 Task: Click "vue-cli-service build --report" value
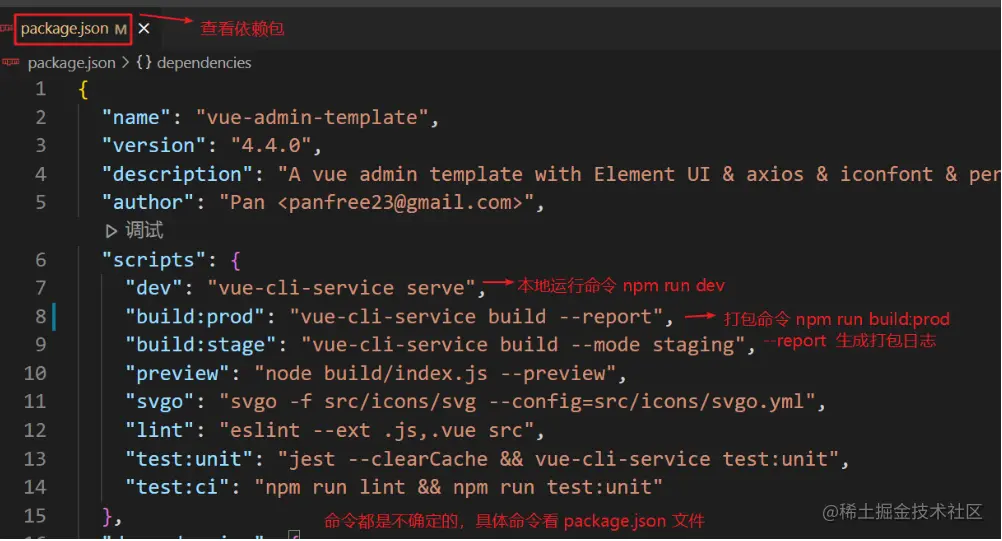[476, 317]
